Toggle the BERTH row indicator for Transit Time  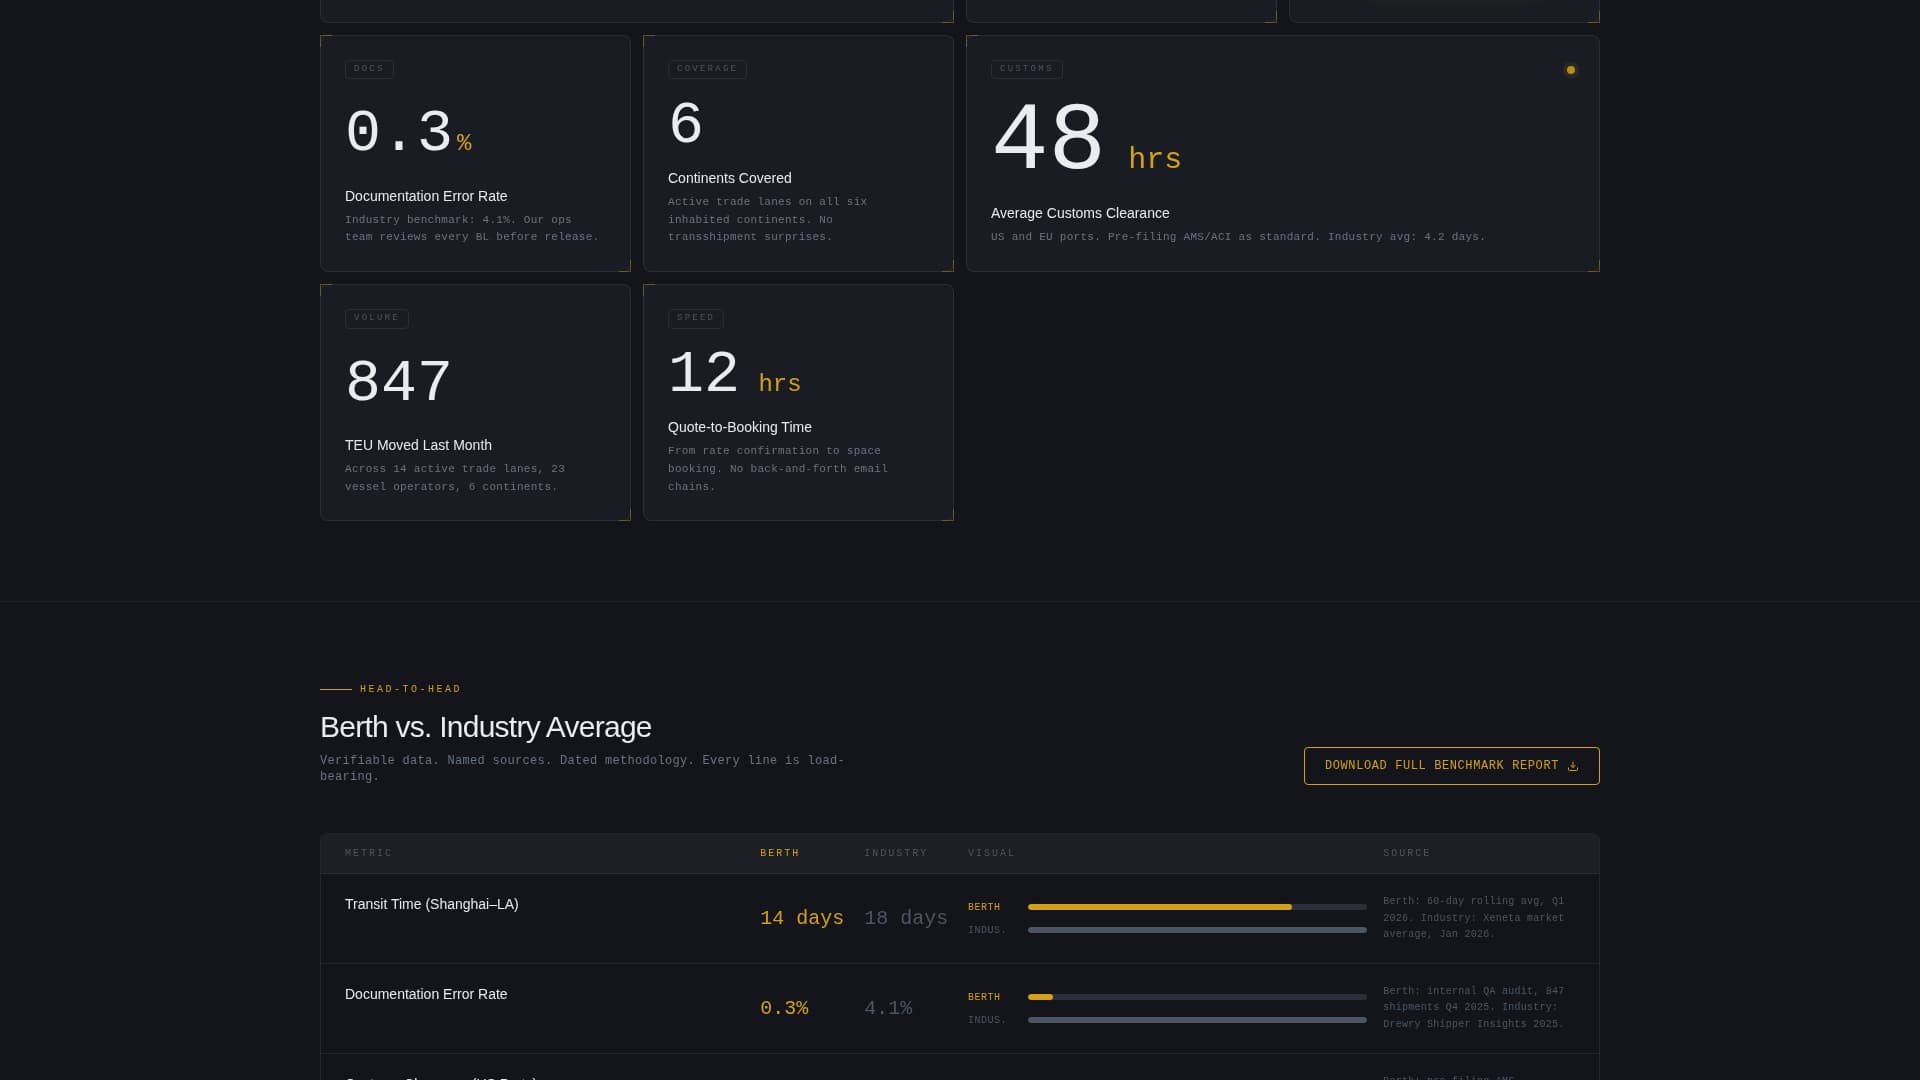984,907
